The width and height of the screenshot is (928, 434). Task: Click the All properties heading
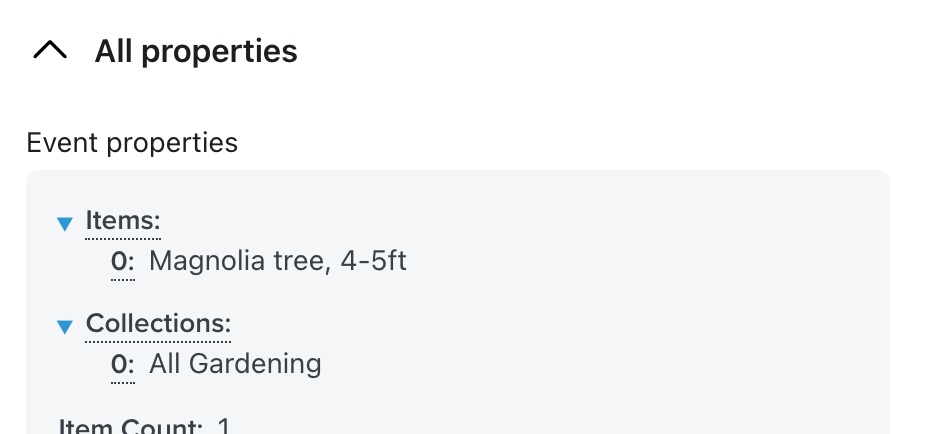(196, 51)
